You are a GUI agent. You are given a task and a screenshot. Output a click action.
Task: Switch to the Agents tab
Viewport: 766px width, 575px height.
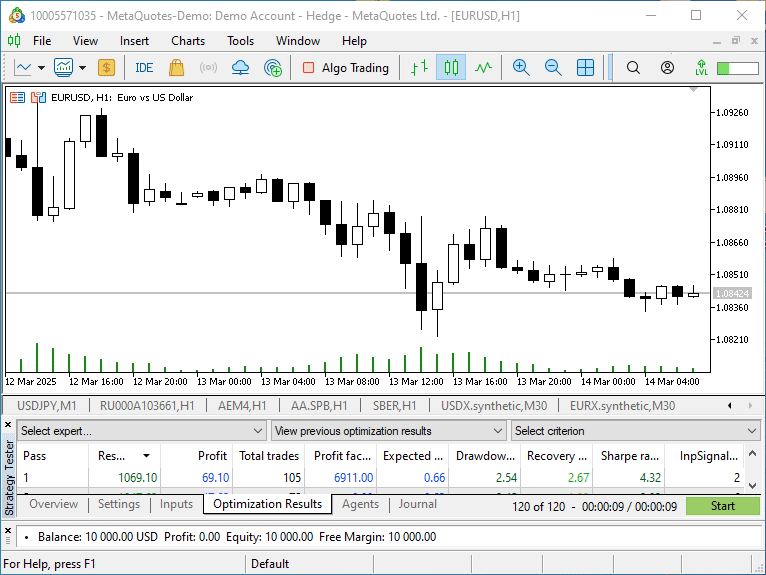[x=360, y=504]
